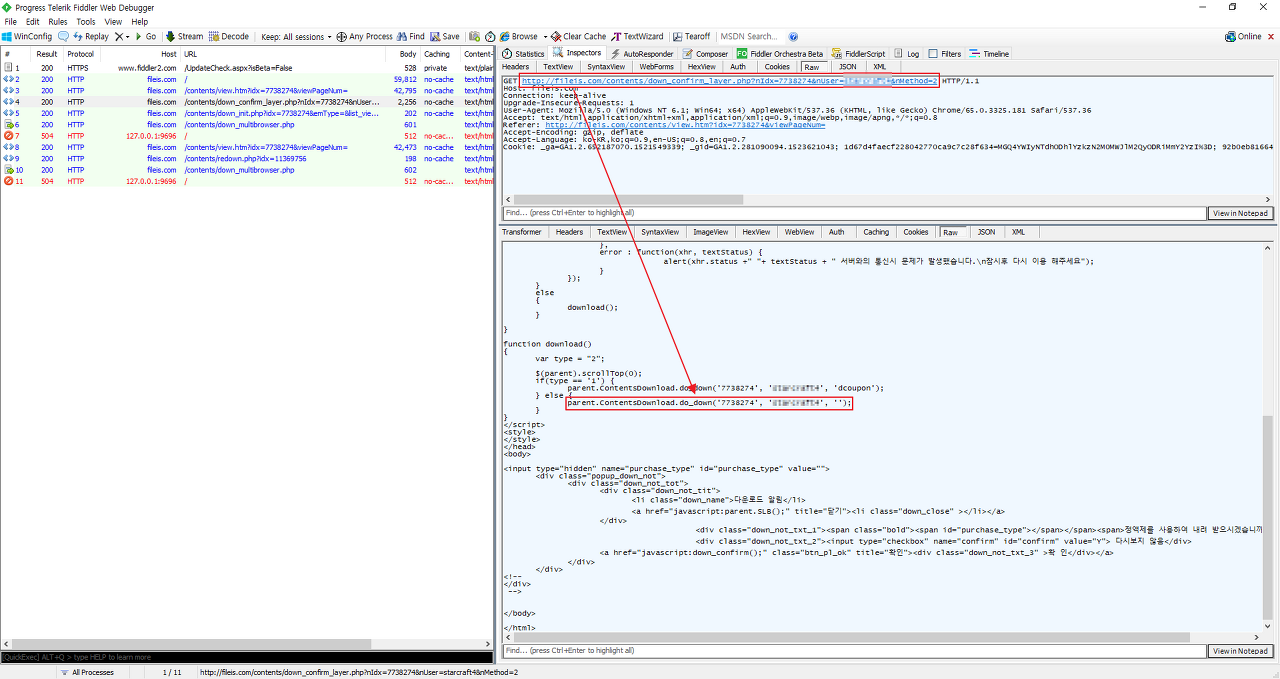
Task: Click the Referer URL link
Action: [685, 125]
